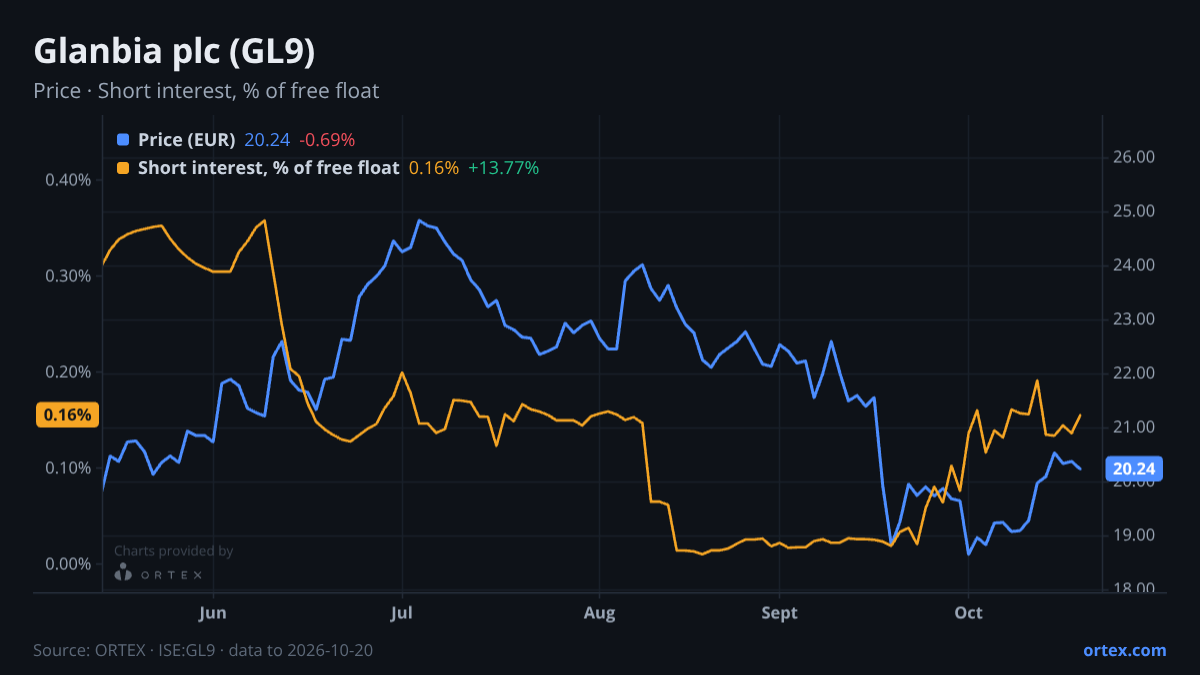
Task: Click the -0.69% price change value
Action: pos(327,140)
